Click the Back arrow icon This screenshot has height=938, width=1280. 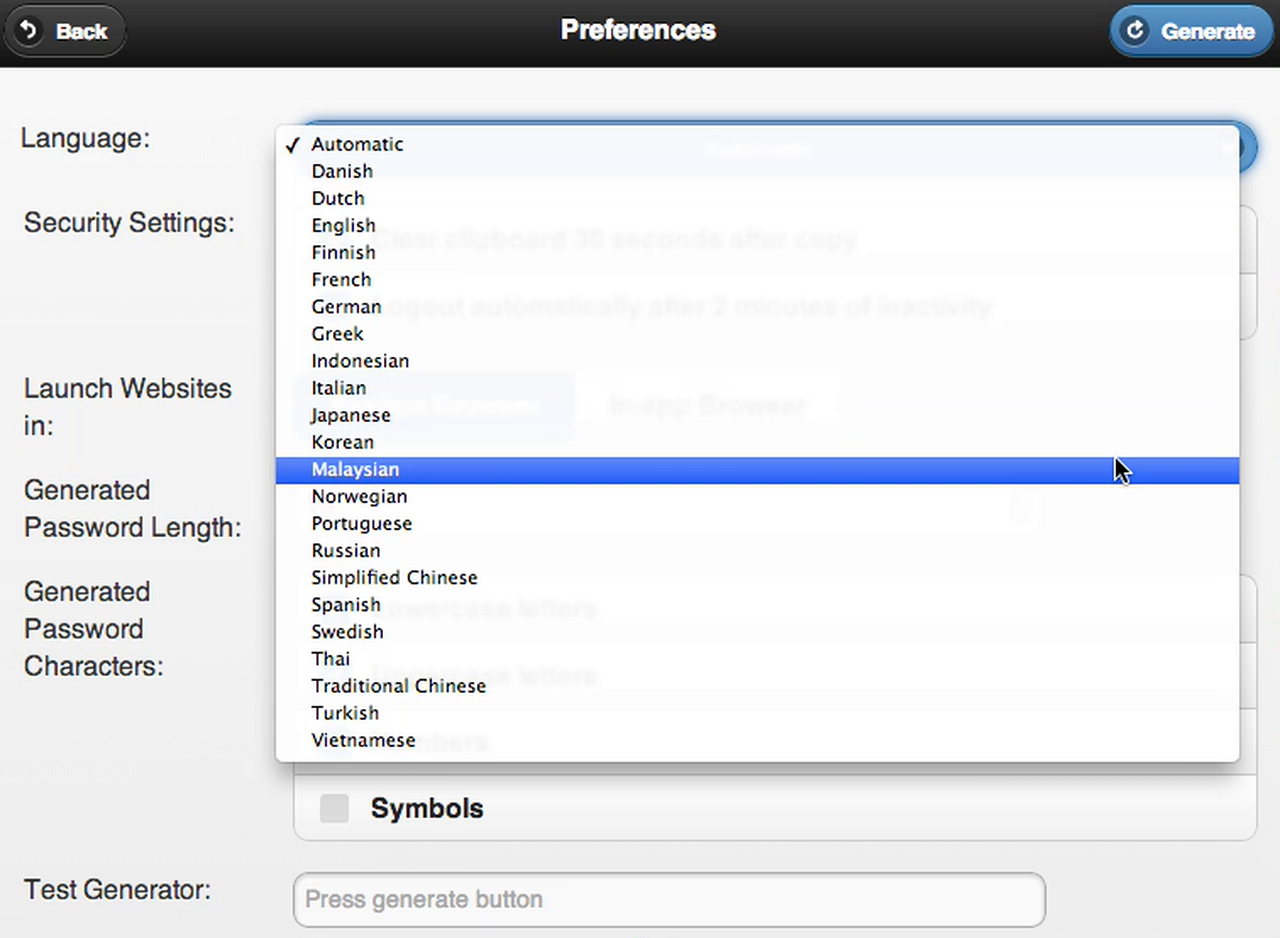[29, 31]
